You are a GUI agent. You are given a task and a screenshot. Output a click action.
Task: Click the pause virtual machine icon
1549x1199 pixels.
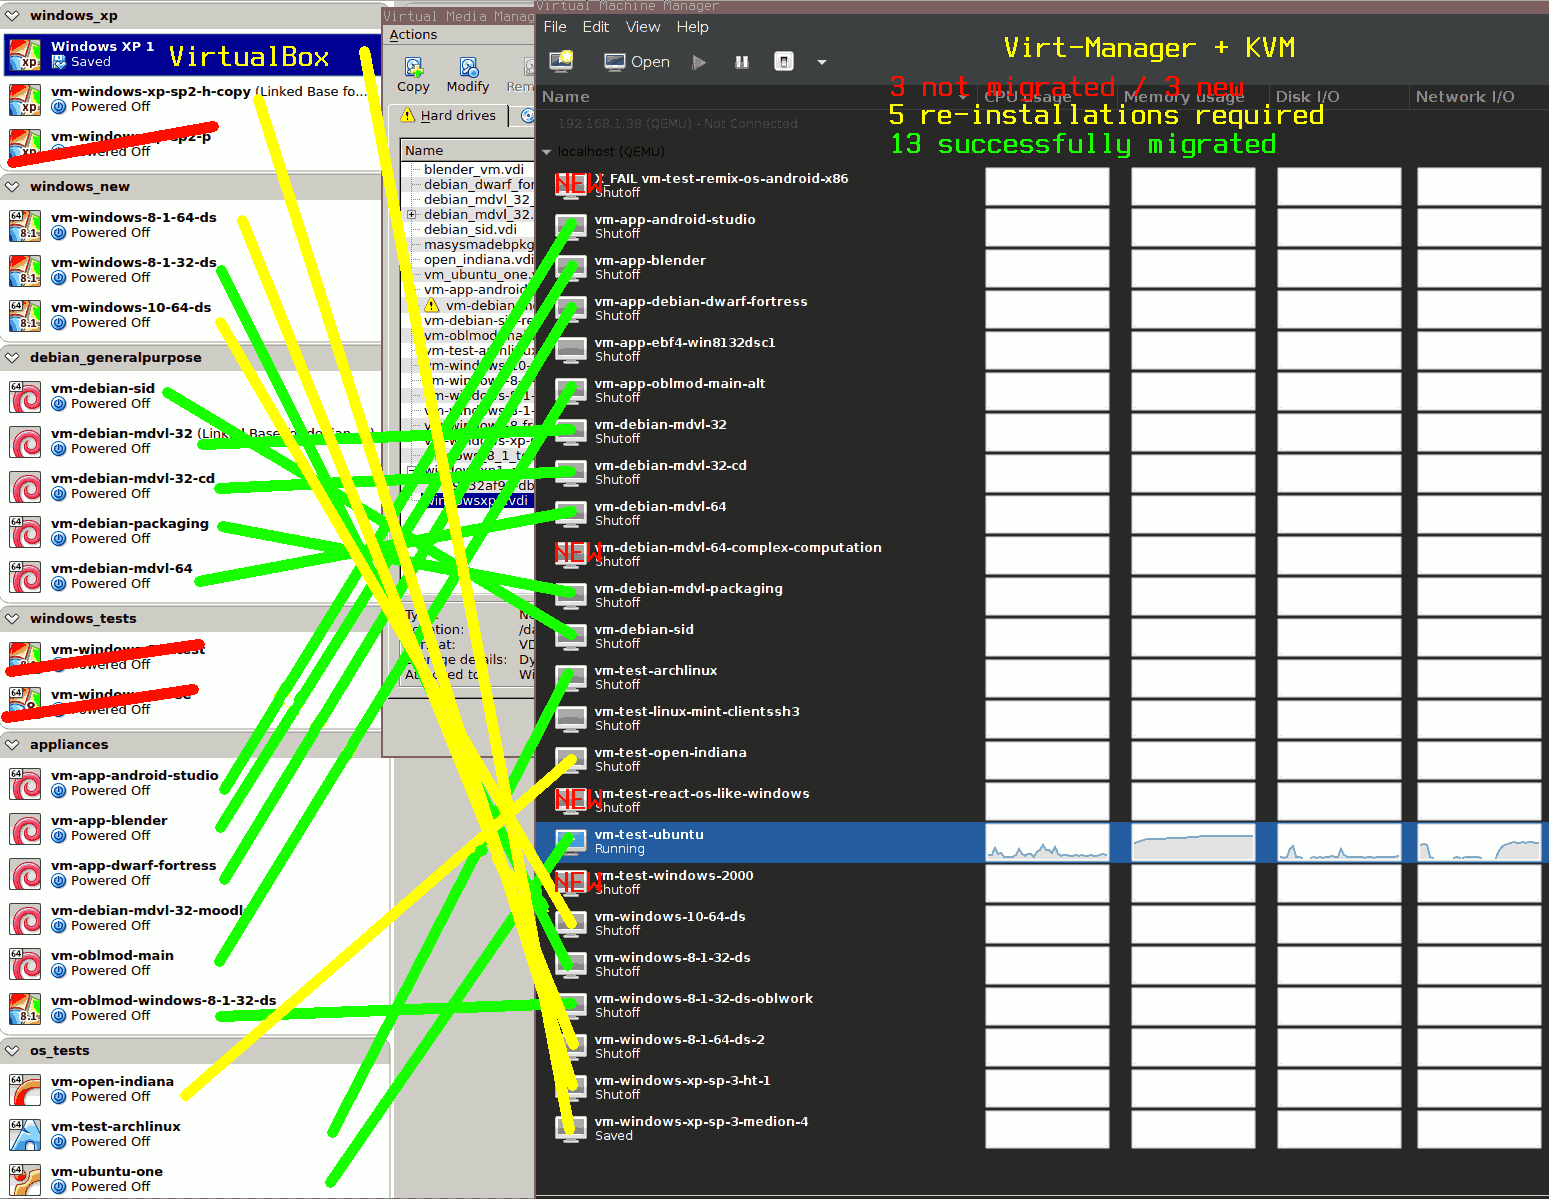click(742, 62)
